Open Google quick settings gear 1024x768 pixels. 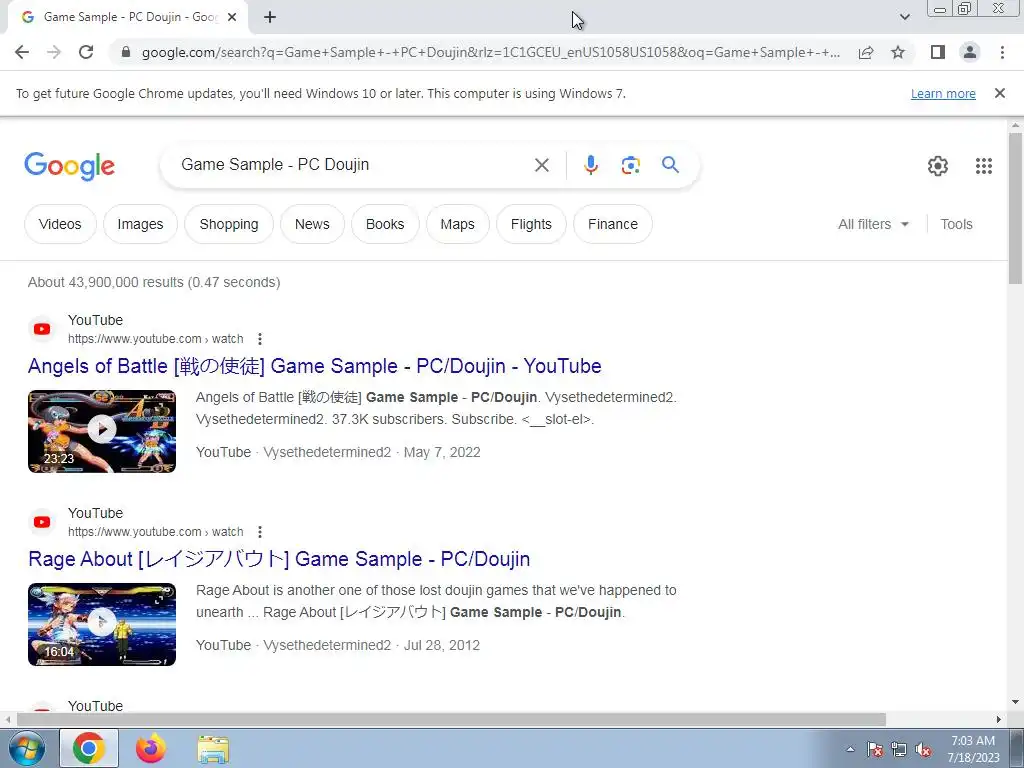[938, 166]
